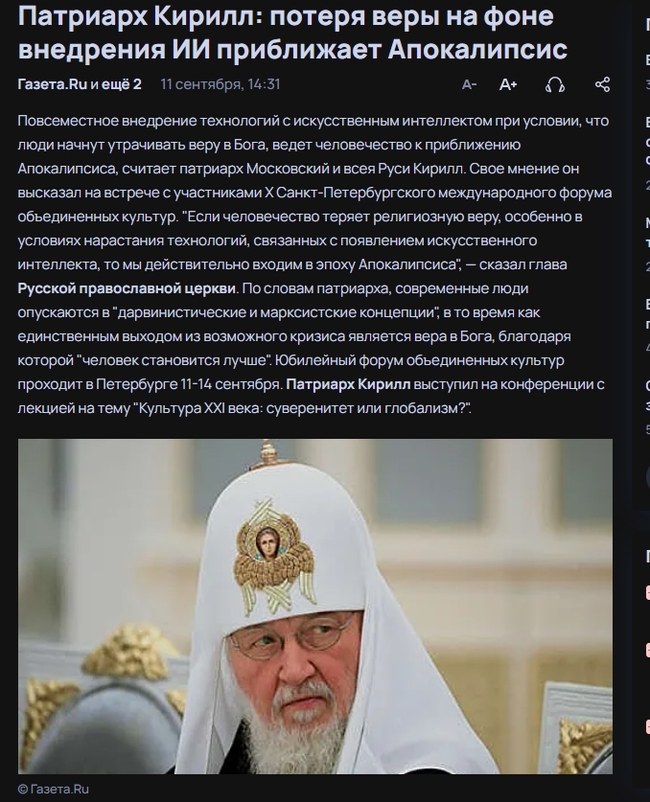Click the date 11 сентября, 14:31

[220, 84]
